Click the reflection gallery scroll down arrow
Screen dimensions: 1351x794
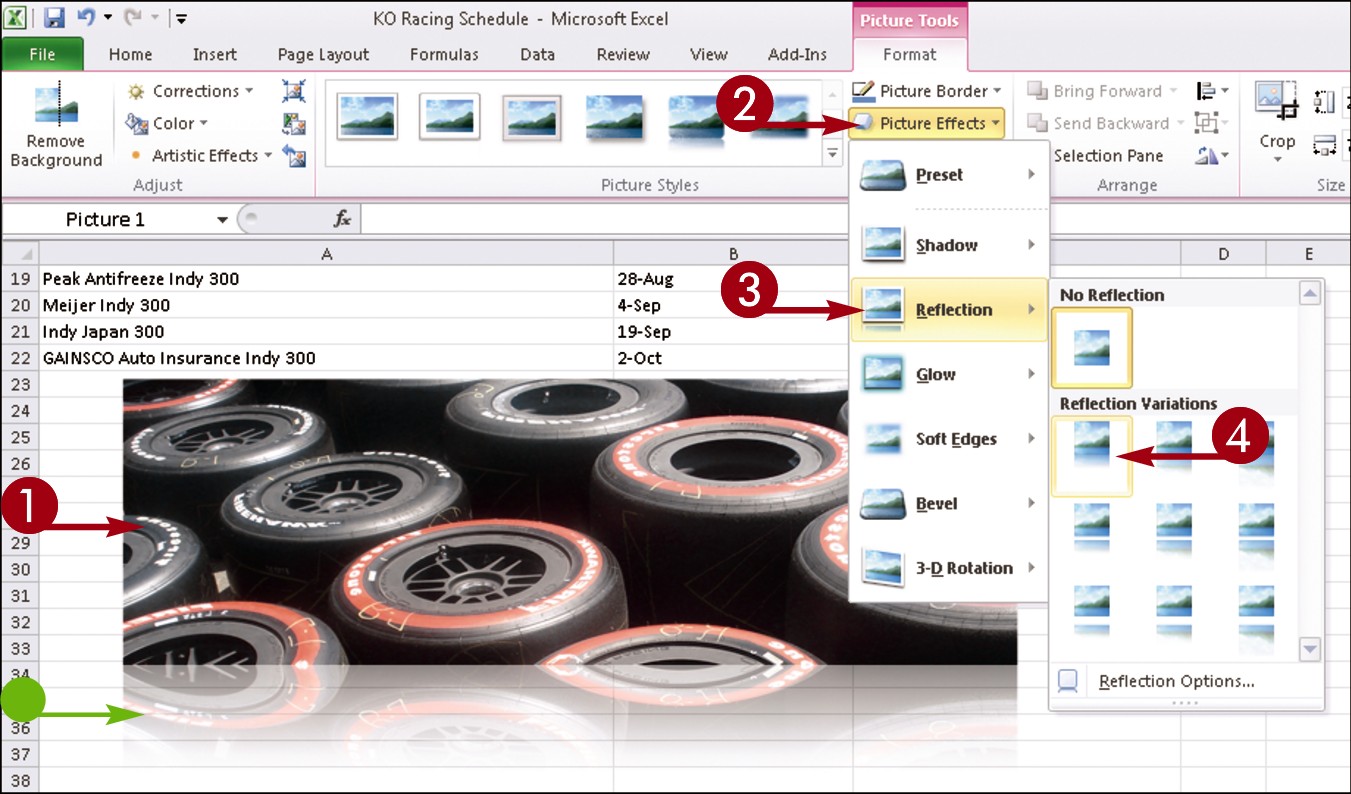(1310, 649)
